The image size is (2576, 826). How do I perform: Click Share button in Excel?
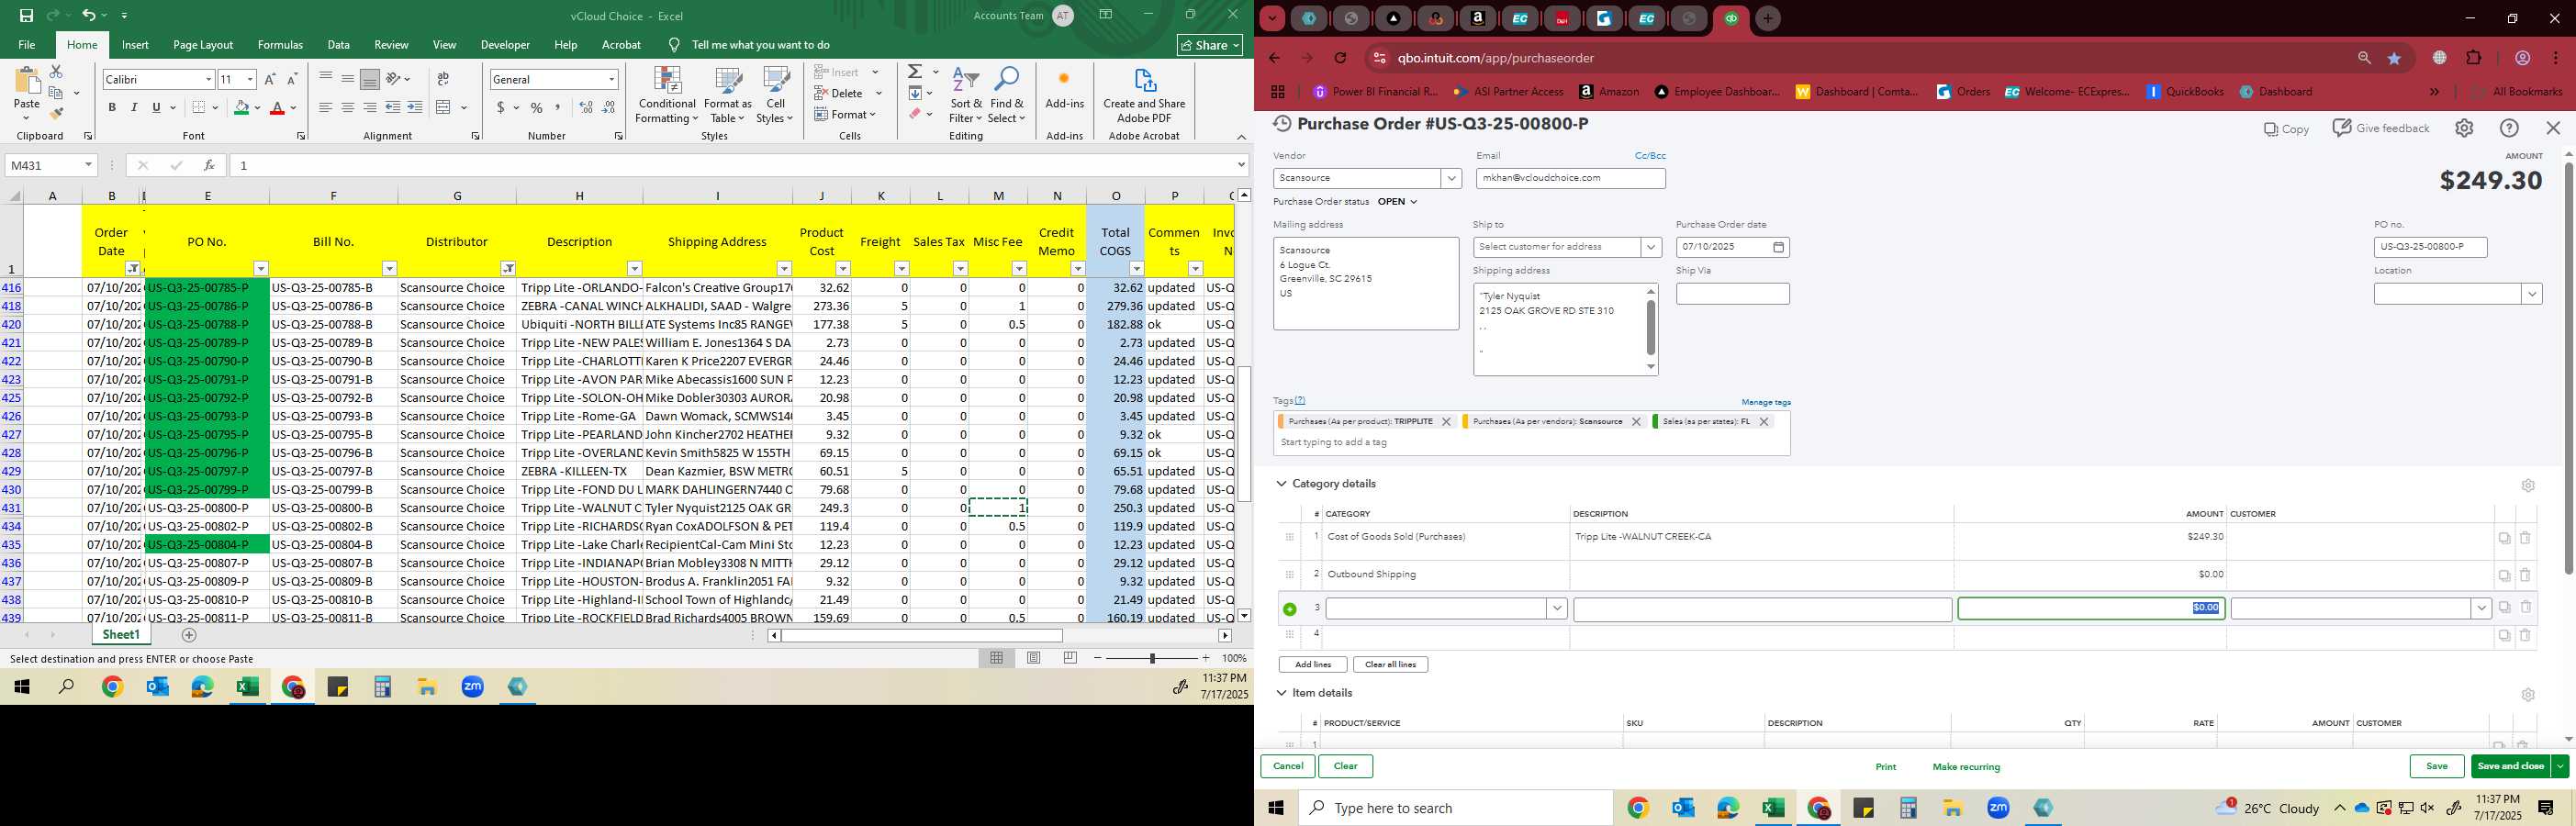click(x=1210, y=45)
